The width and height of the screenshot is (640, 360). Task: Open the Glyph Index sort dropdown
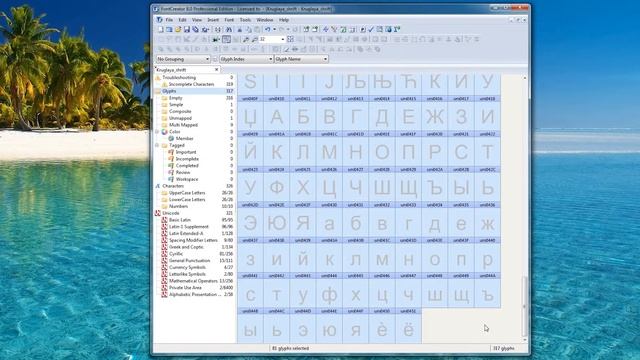(x=246, y=59)
